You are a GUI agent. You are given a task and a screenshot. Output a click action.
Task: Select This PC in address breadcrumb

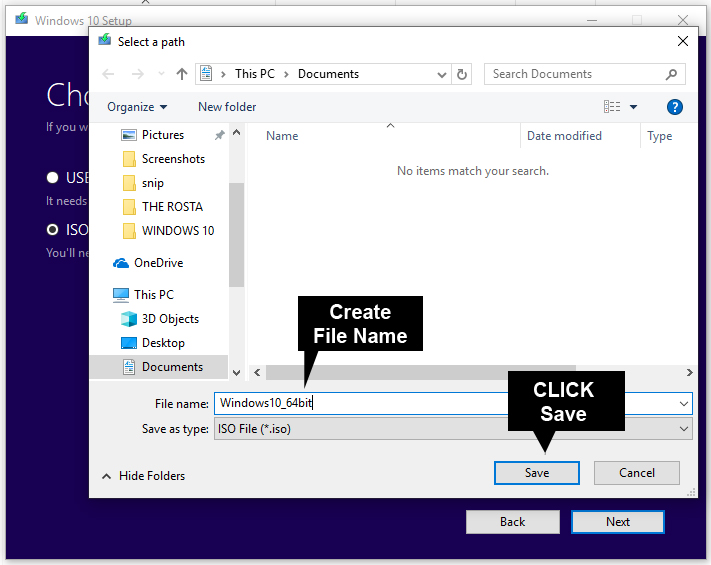(255, 74)
